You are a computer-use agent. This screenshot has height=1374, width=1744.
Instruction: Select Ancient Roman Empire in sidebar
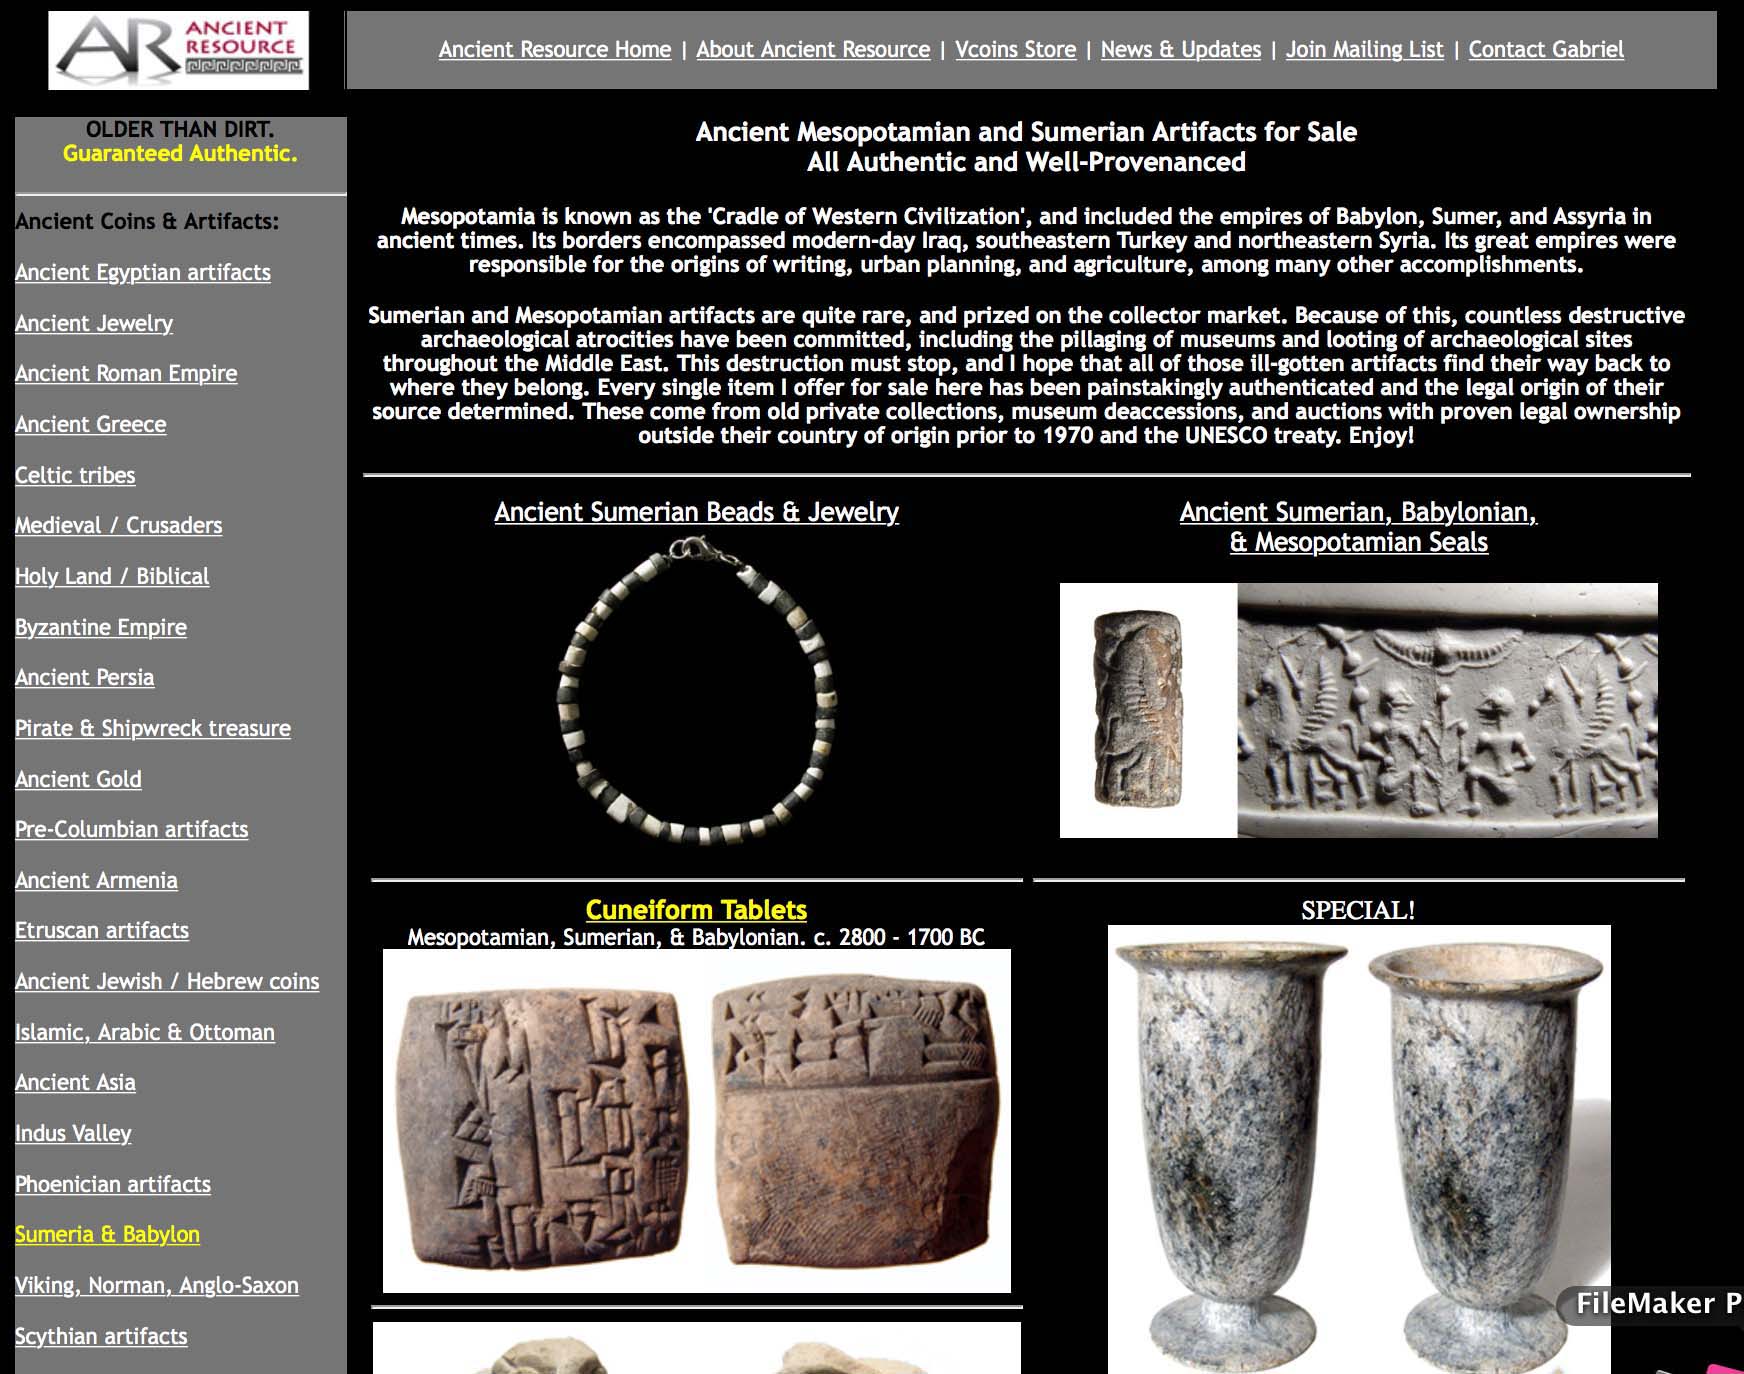(x=126, y=373)
